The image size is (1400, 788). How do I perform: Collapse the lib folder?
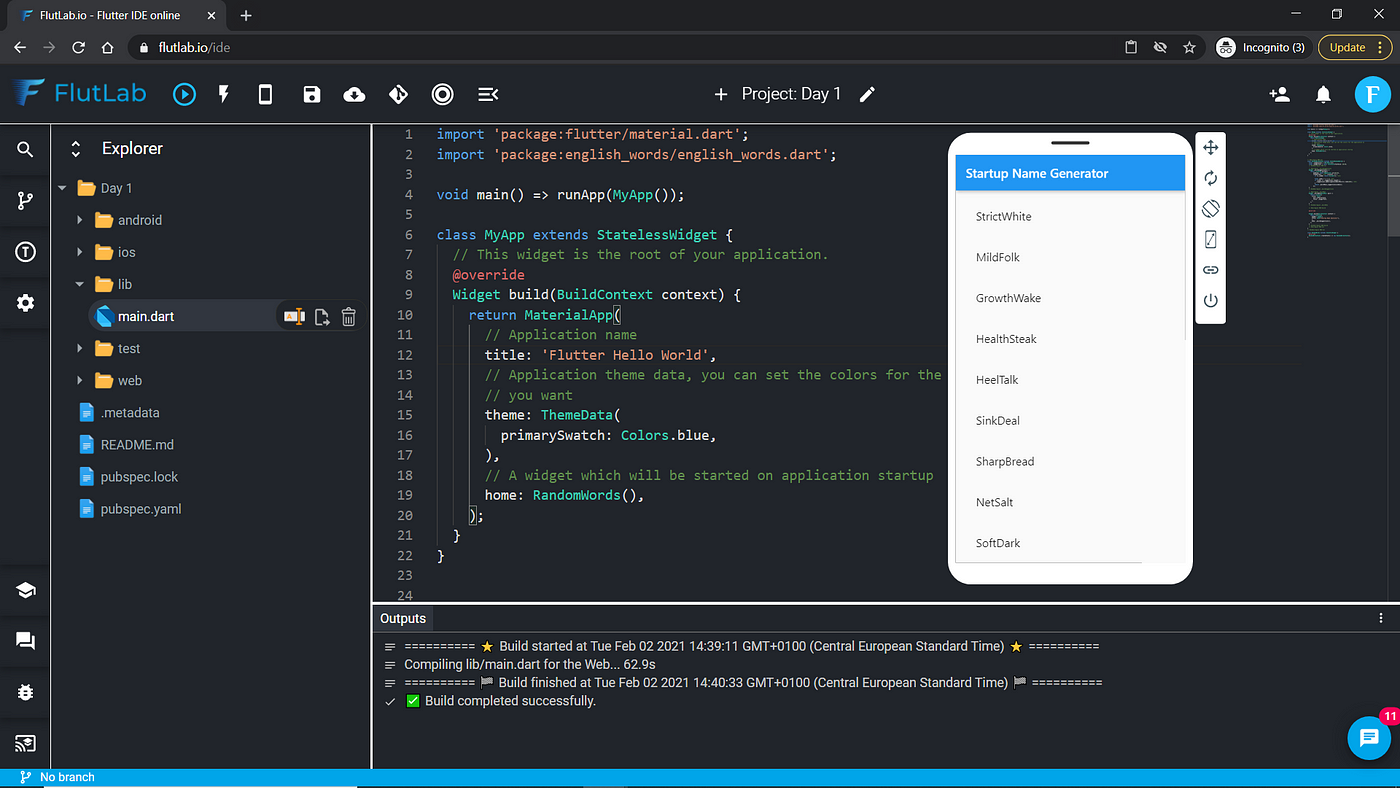80,284
